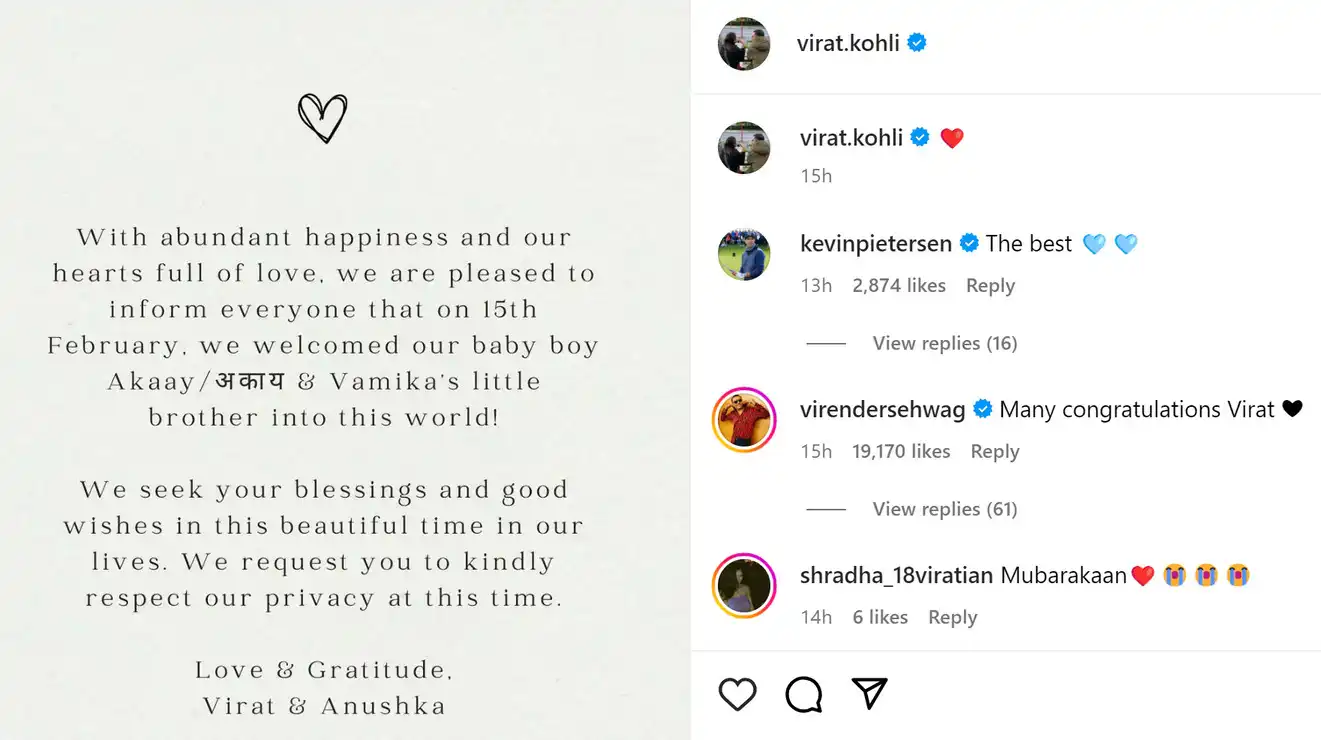Click kevinpietersen's profile avatar
The height and width of the screenshot is (740, 1321).
pos(744,254)
